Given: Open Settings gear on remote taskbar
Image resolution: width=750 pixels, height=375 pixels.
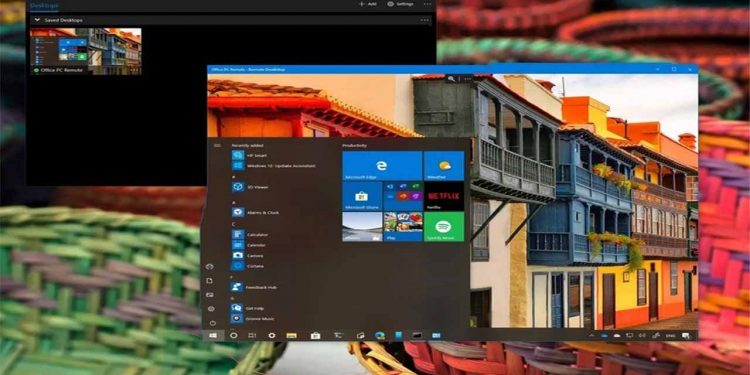Looking at the screenshot, I should pyautogui.click(x=272, y=335).
